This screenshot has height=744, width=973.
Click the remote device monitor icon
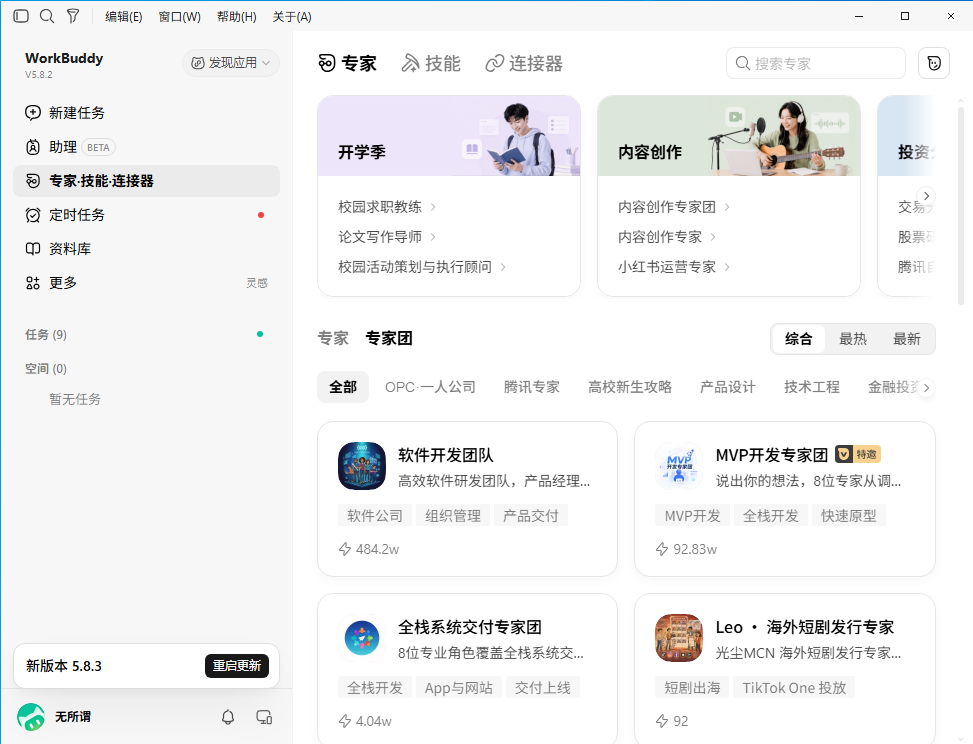click(x=264, y=717)
